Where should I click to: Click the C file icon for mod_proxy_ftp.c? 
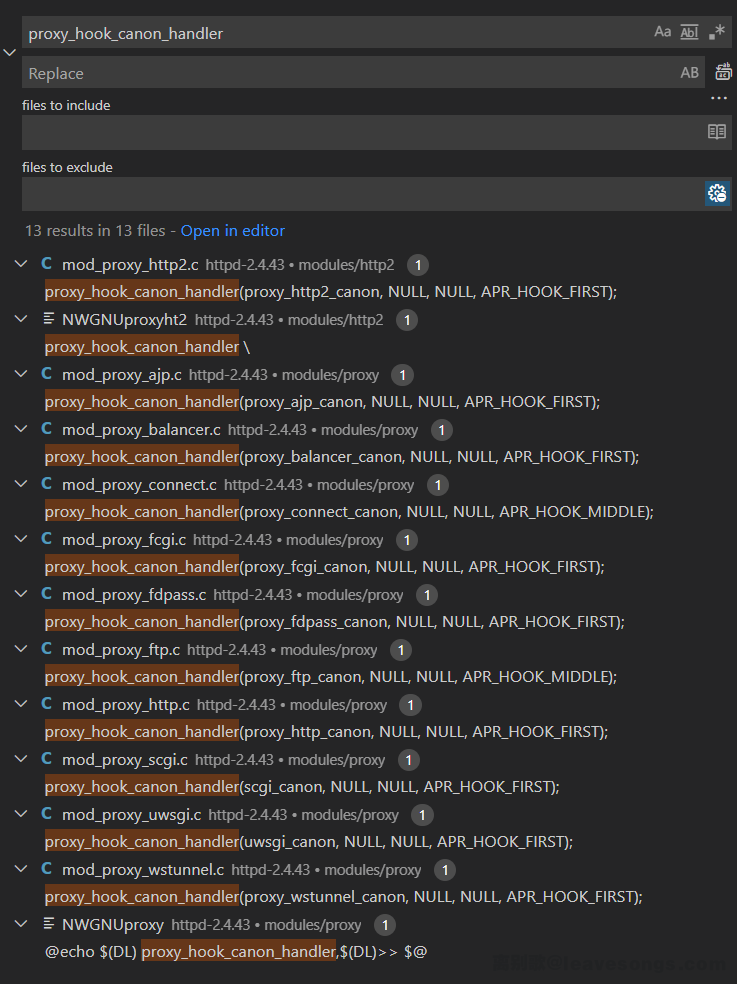click(47, 649)
